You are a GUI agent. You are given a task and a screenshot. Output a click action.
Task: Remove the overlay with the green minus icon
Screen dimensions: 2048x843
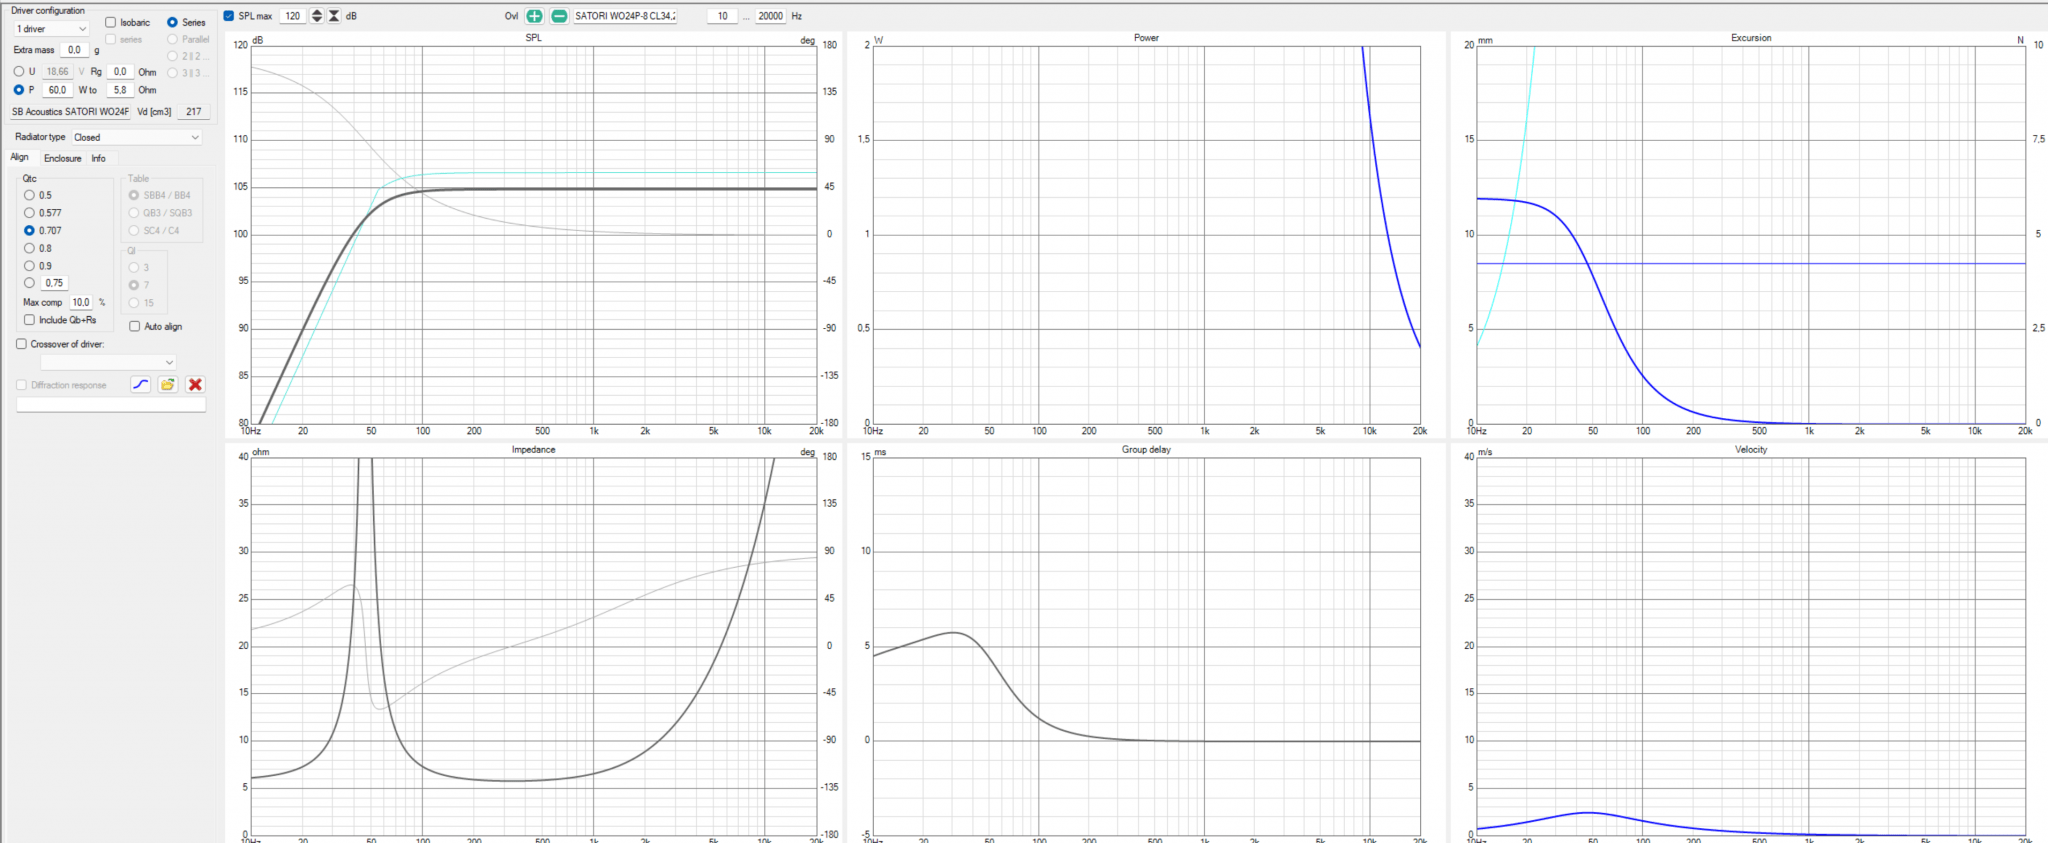(560, 16)
